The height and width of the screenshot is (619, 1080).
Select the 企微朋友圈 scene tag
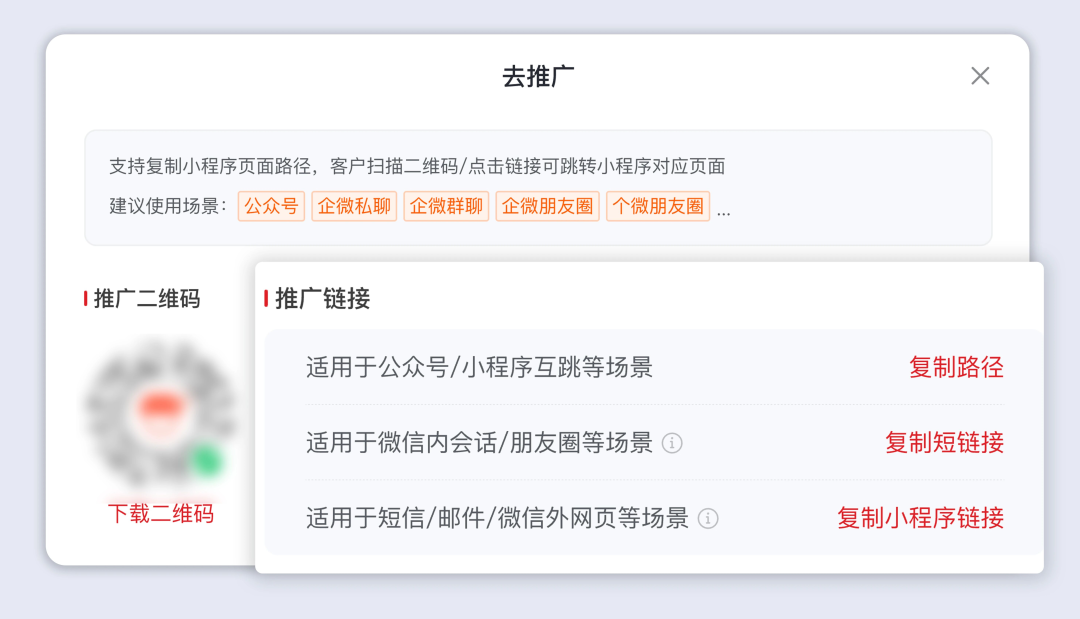point(547,207)
